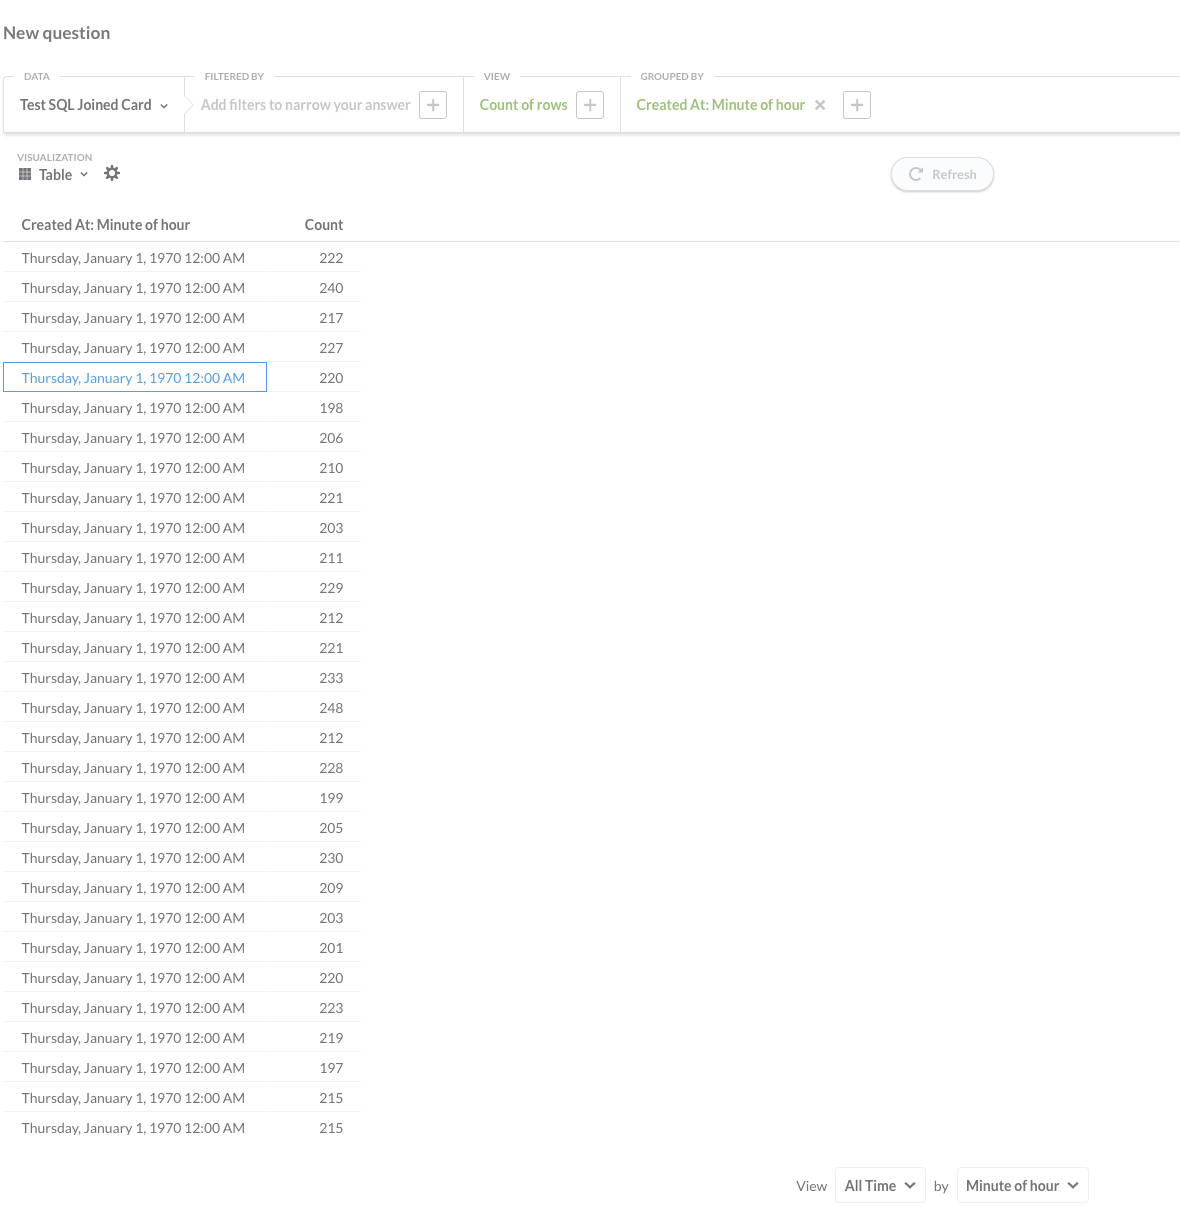Click the plus icon to add a filter
The width and height of the screenshot is (1180, 1207).
tap(433, 104)
